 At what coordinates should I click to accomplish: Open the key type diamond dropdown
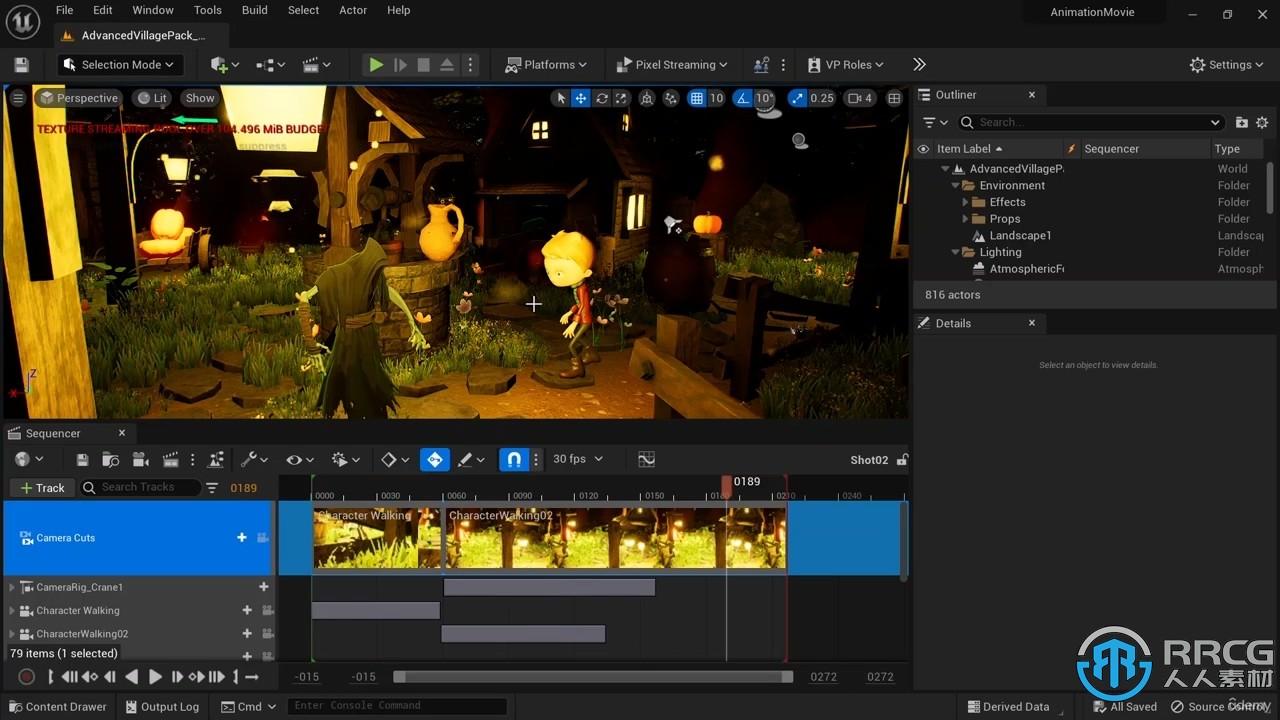point(395,459)
